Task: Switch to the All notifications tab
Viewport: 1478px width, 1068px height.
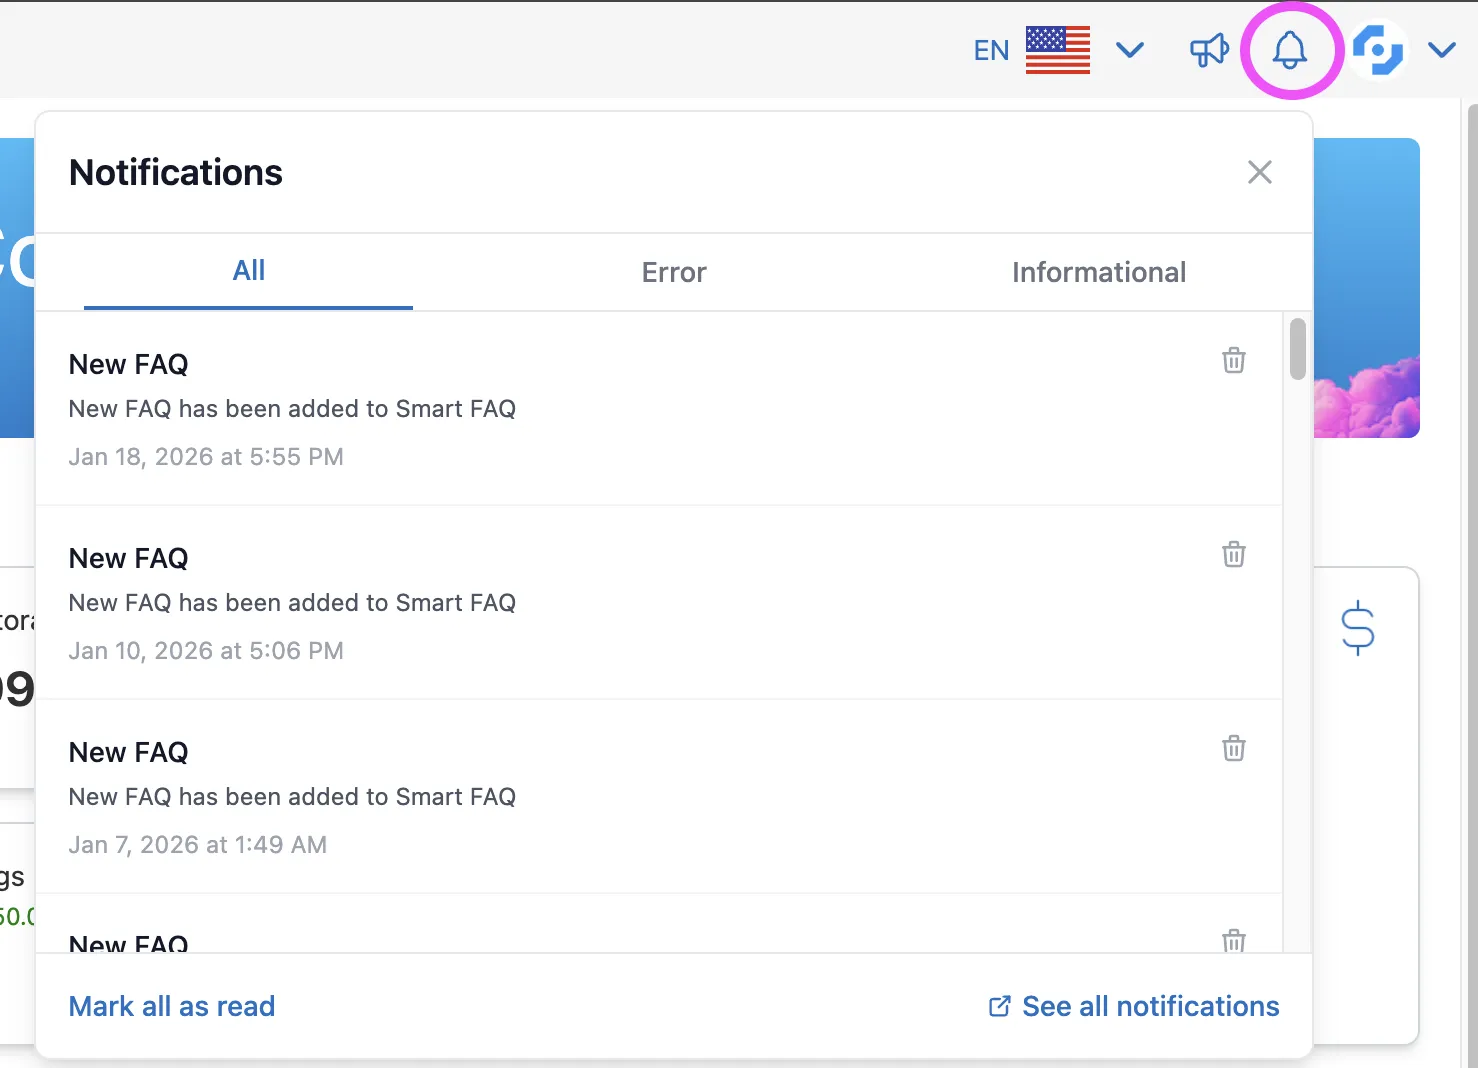Action: [x=248, y=271]
